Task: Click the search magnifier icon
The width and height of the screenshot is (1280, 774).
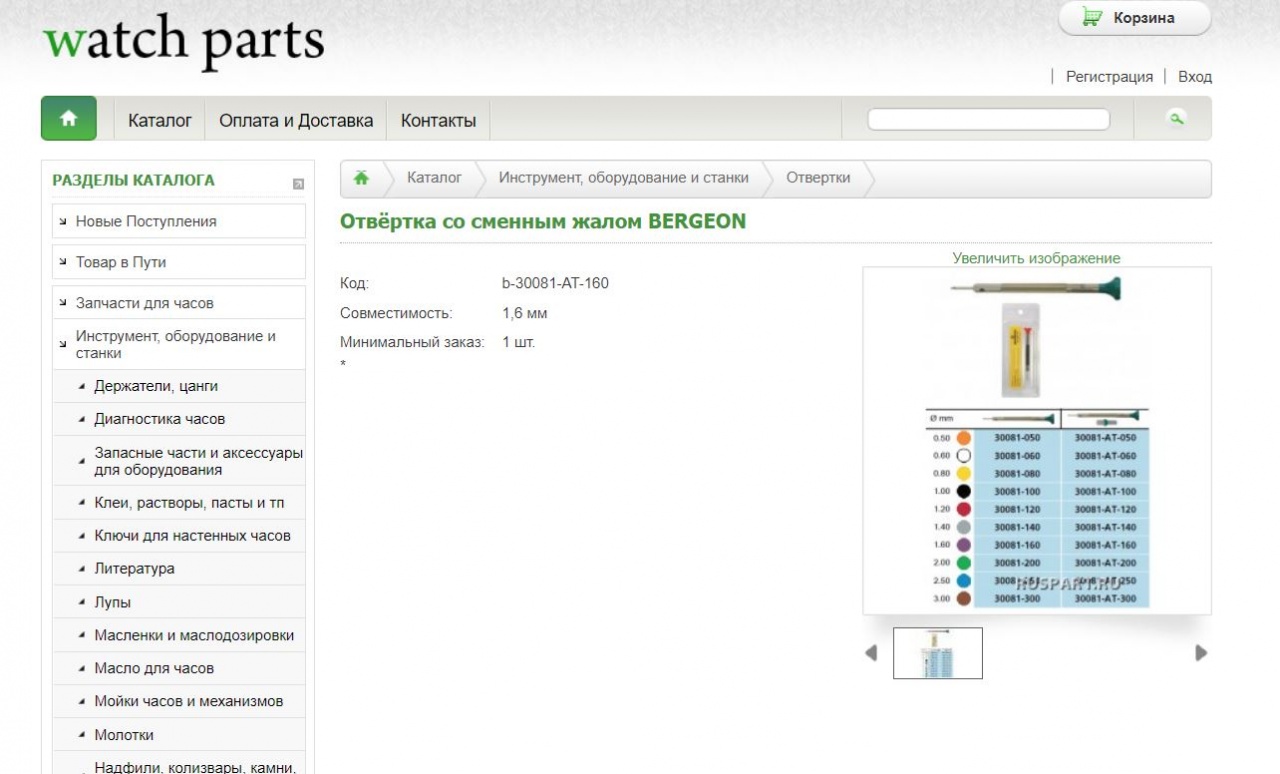Action: pos(1176,119)
